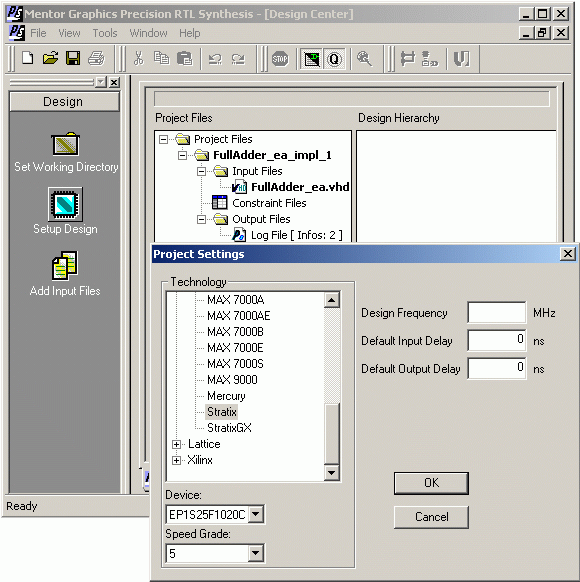Screen dimensions: 580x582
Task: Click the Default Output Delay field
Action: [497, 368]
